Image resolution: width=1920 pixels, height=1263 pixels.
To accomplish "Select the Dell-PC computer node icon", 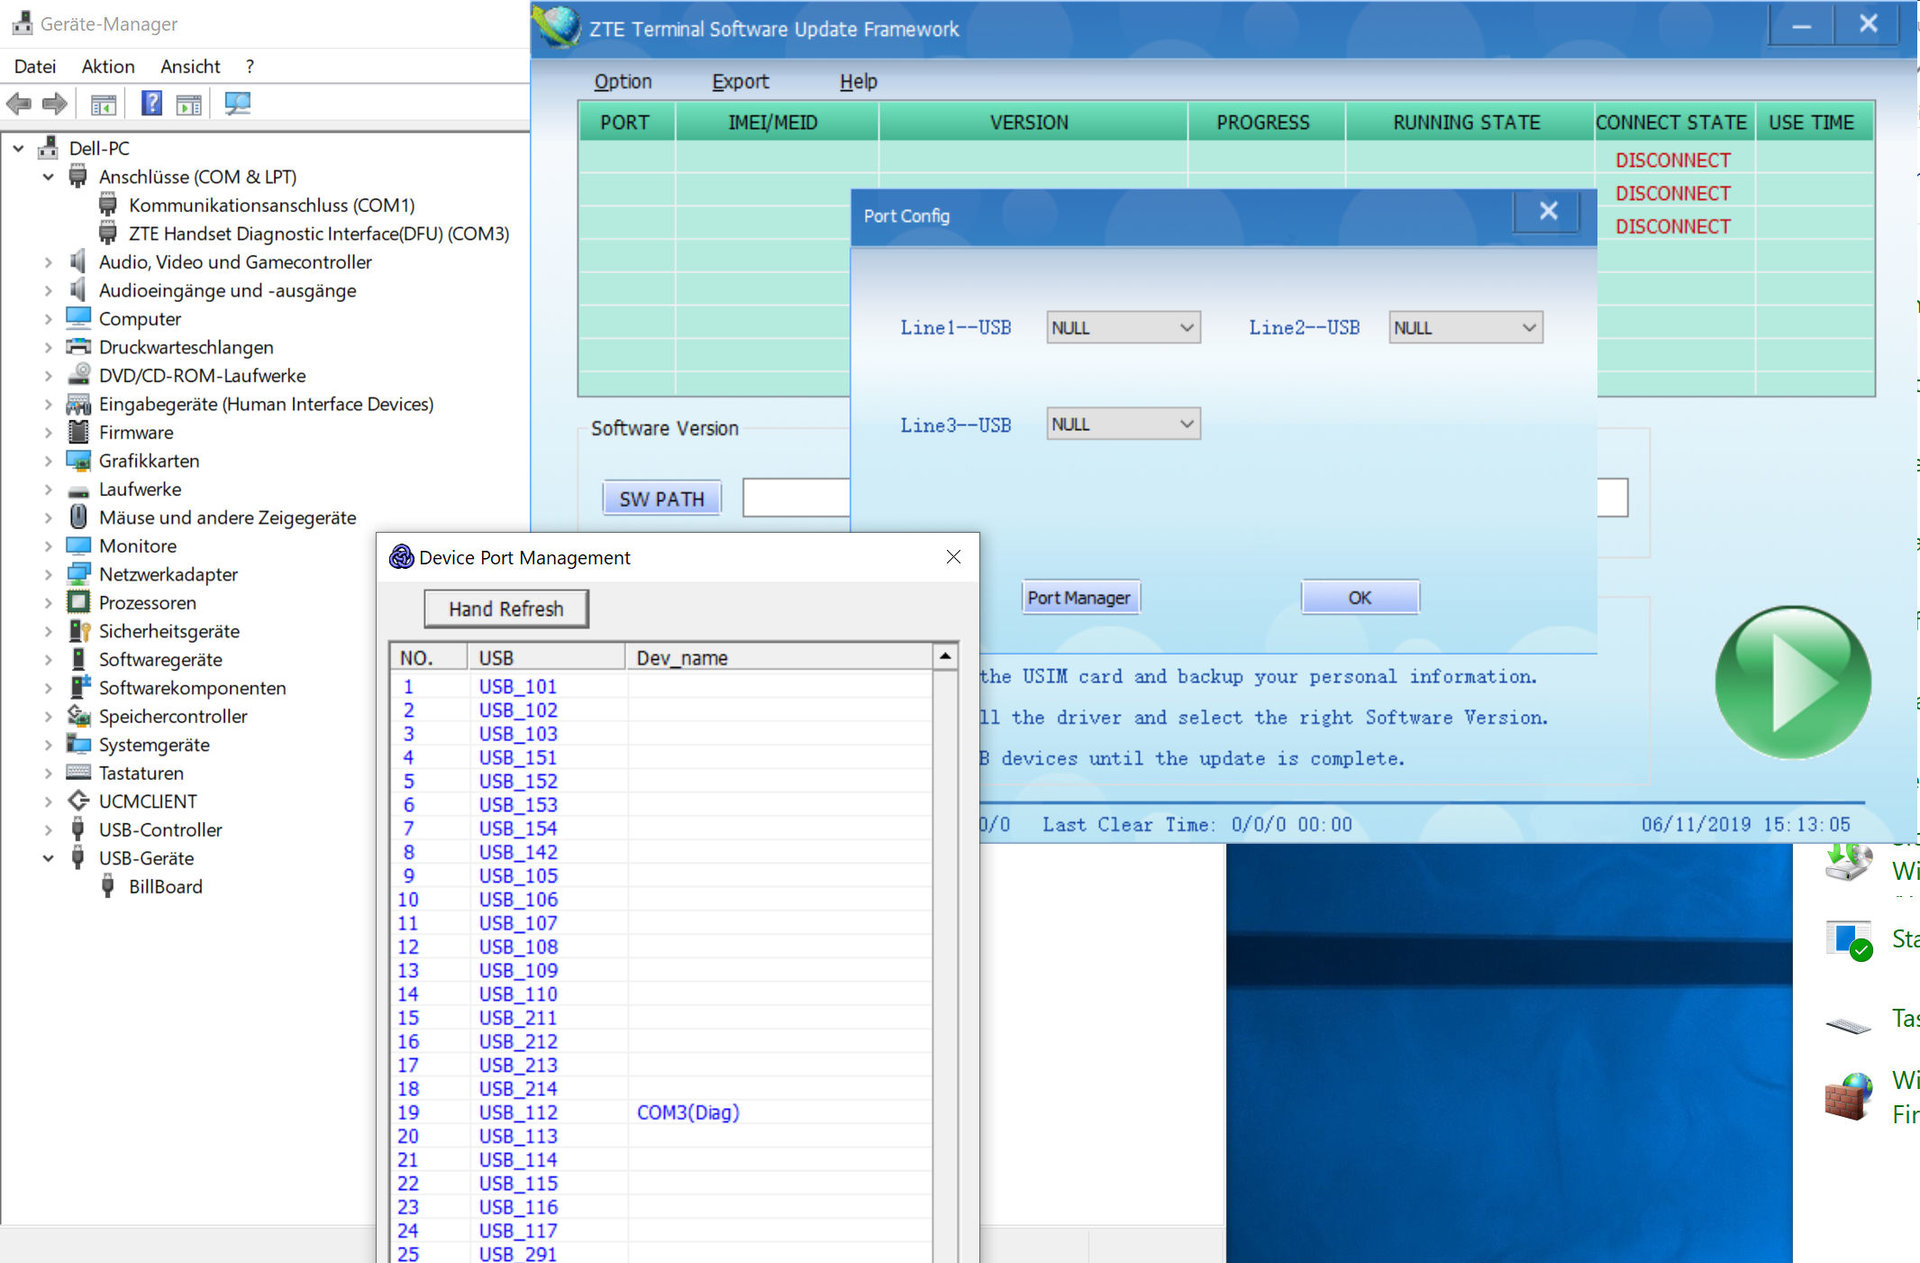I will point(48,148).
